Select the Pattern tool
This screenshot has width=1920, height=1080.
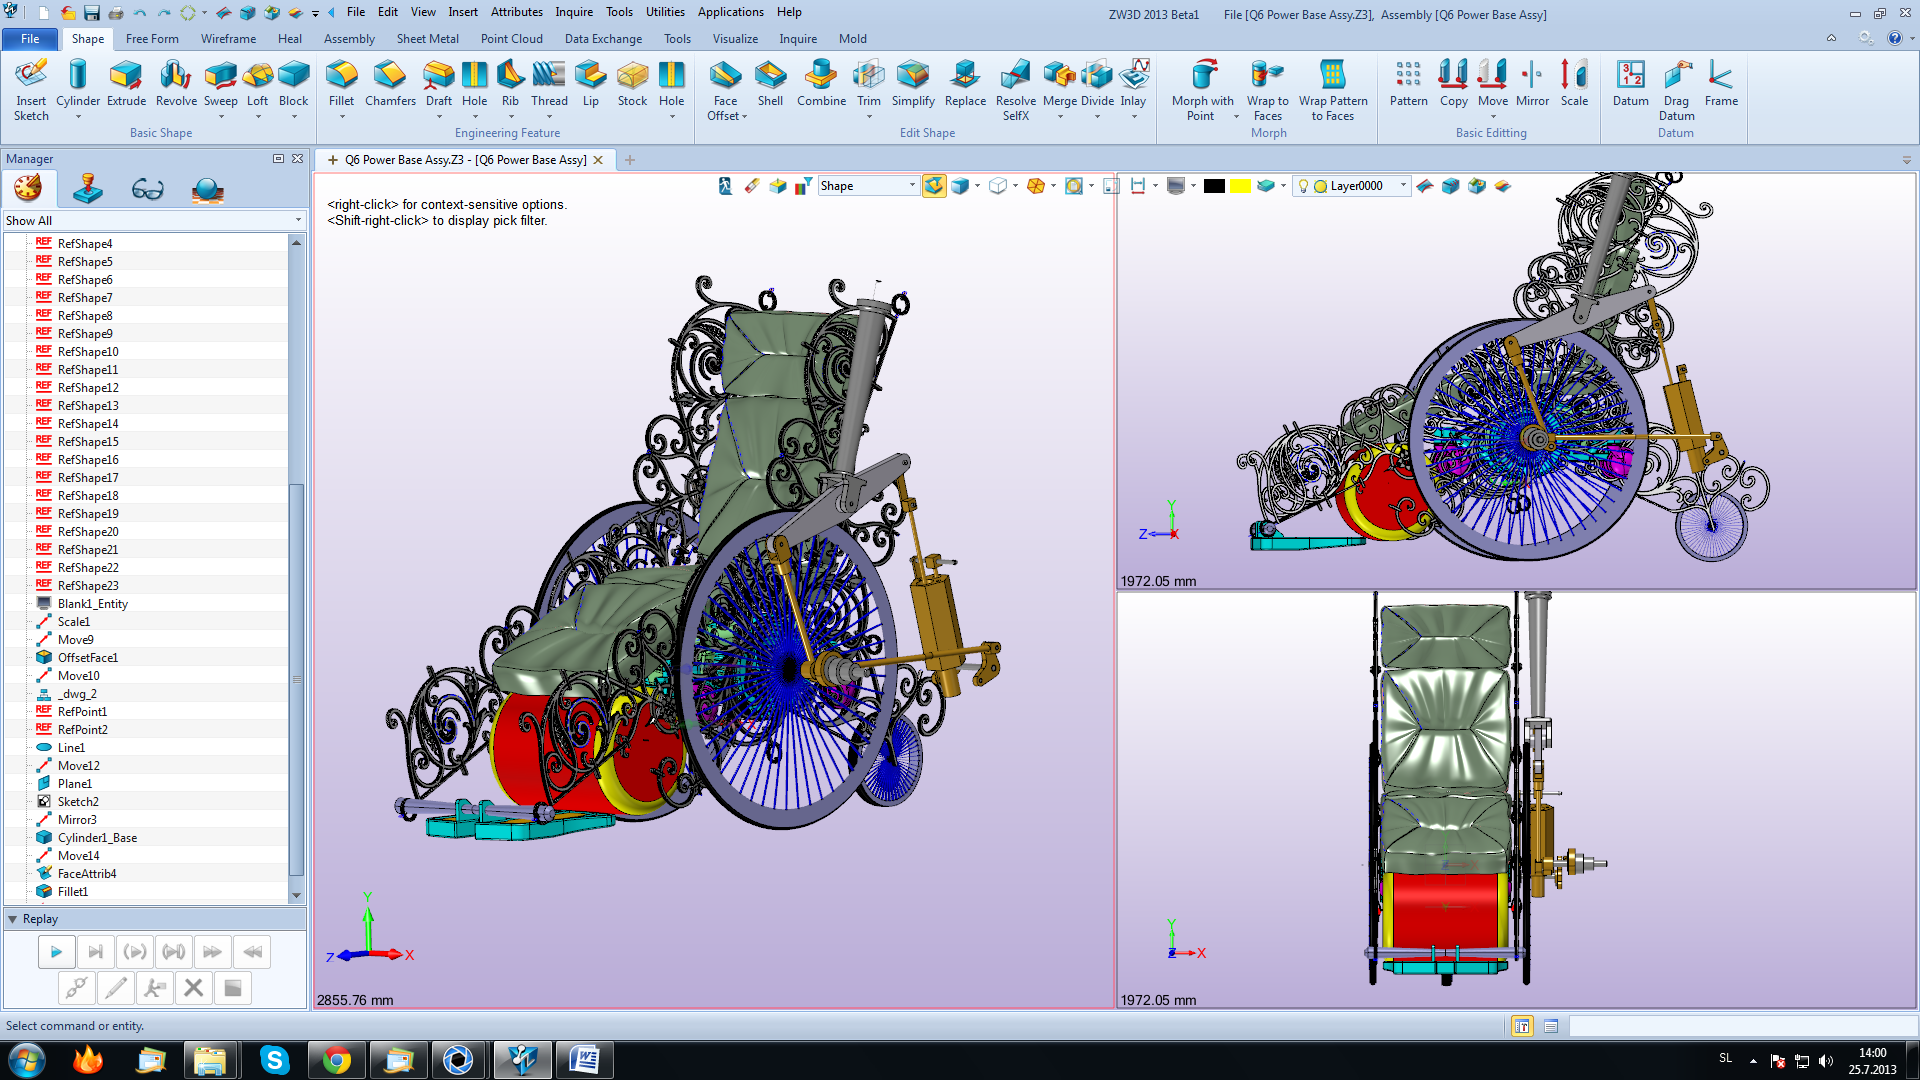click(1408, 83)
